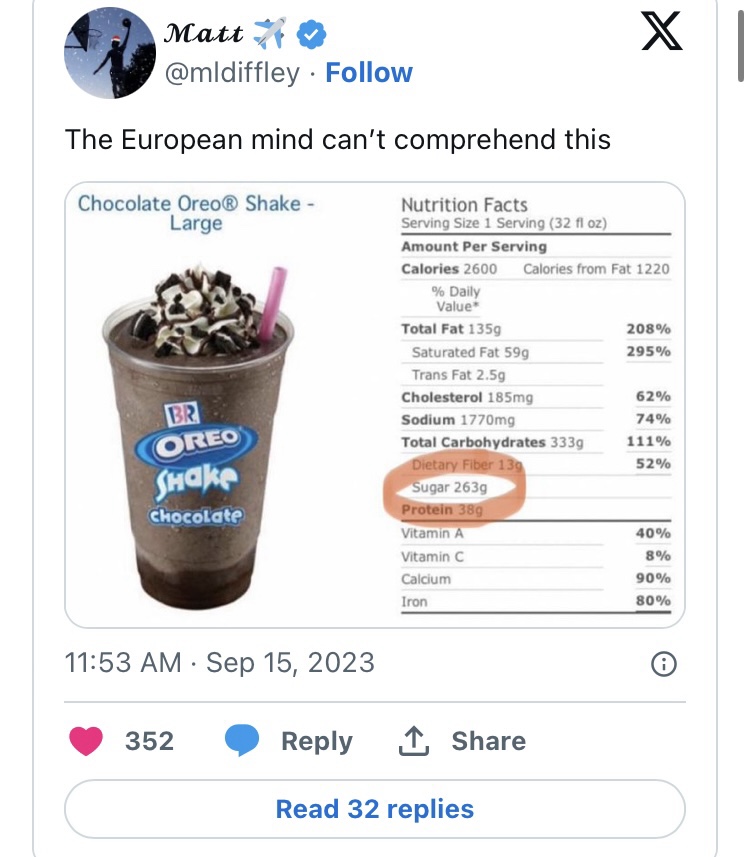
Task: Like the tweet with the heart icon
Action: tap(88, 741)
